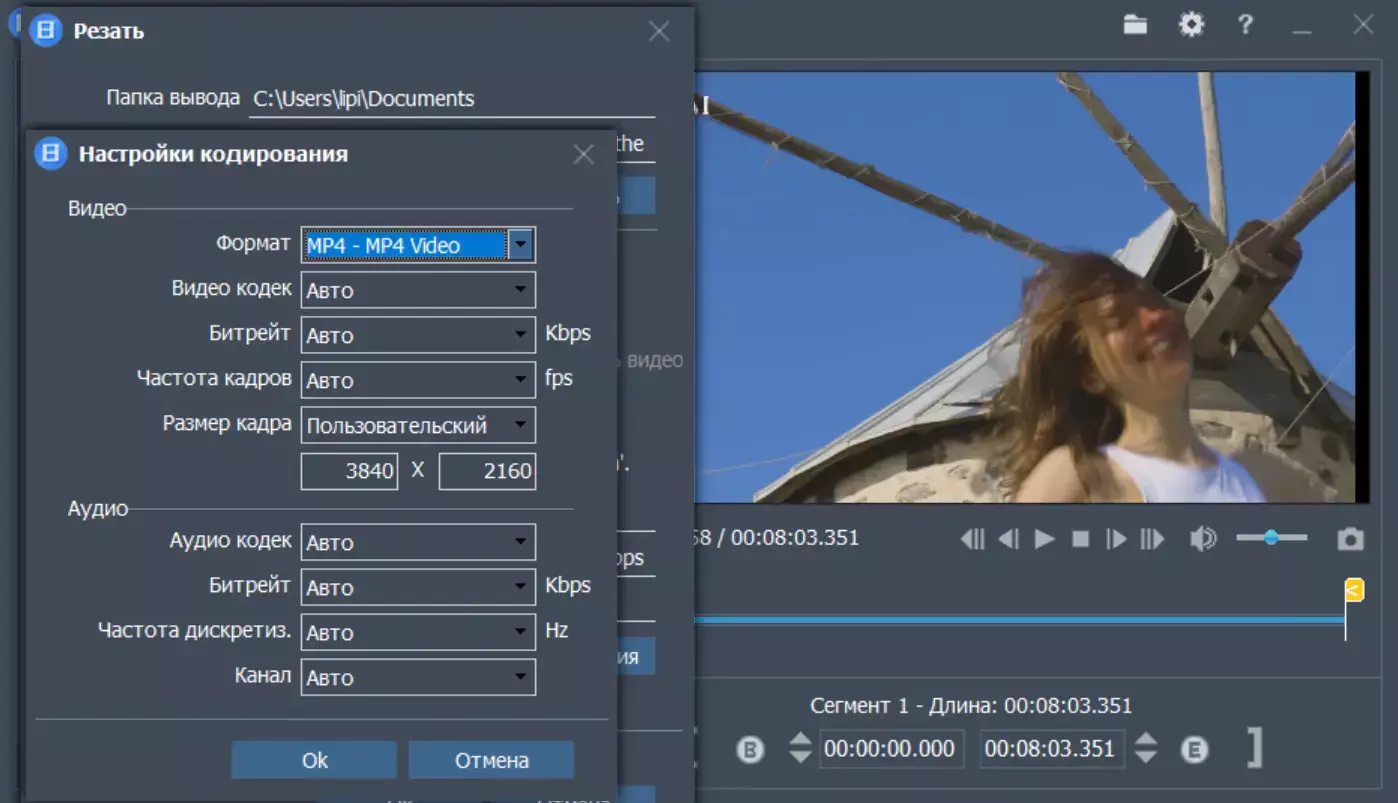Click the Отмена button
Image resolution: width=1398 pixels, height=803 pixels.
pyautogui.click(x=491, y=760)
